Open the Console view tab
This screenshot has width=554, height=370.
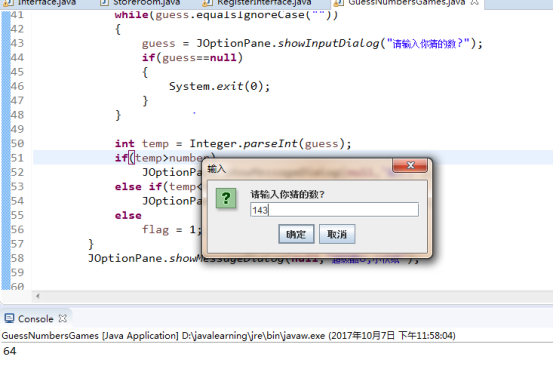pyautogui.click(x=35, y=319)
